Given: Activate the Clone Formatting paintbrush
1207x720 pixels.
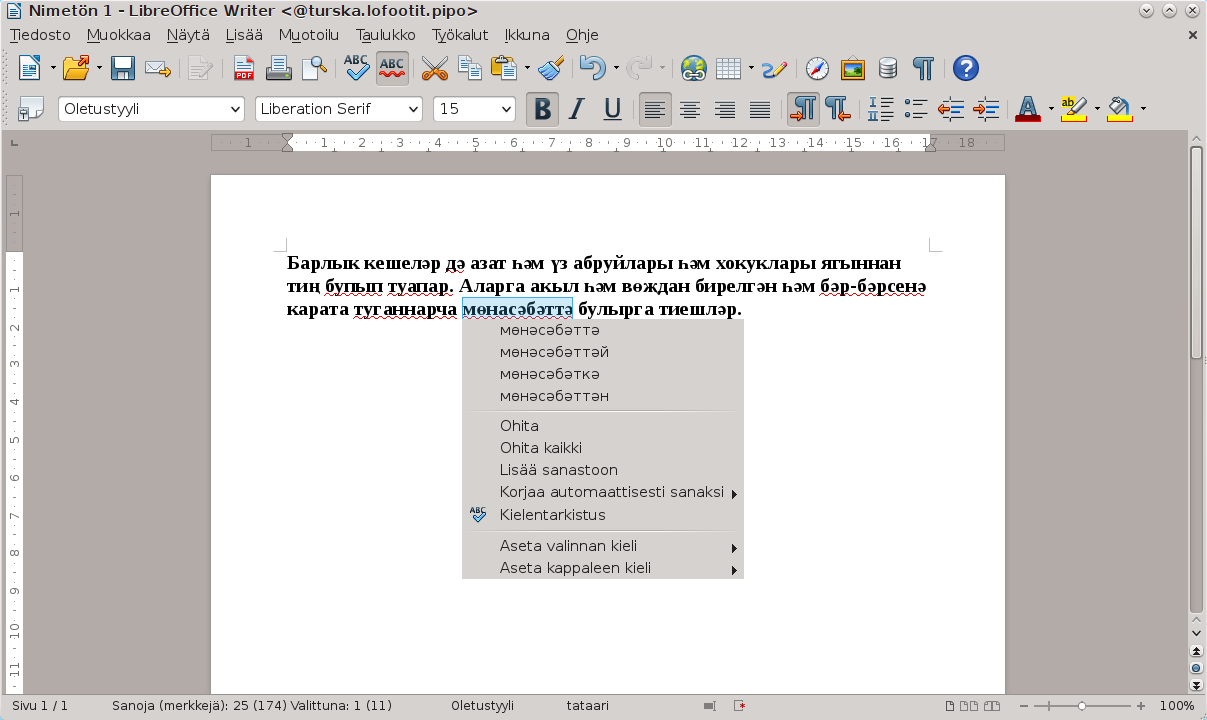Looking at the screenshot, I should tap(551, 68).
